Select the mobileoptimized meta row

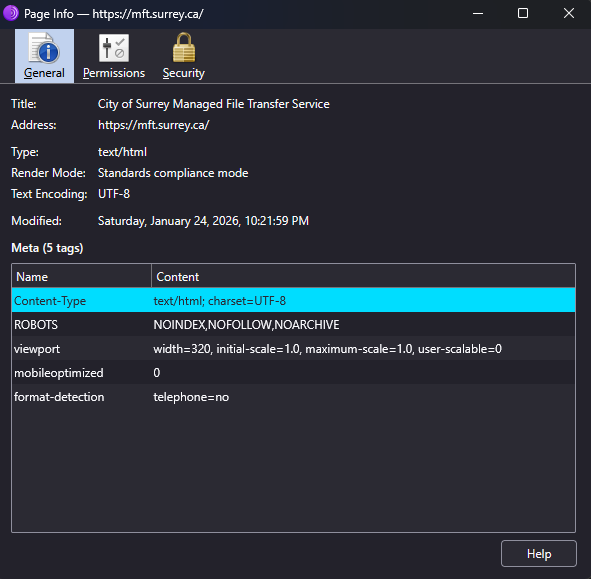293,372
